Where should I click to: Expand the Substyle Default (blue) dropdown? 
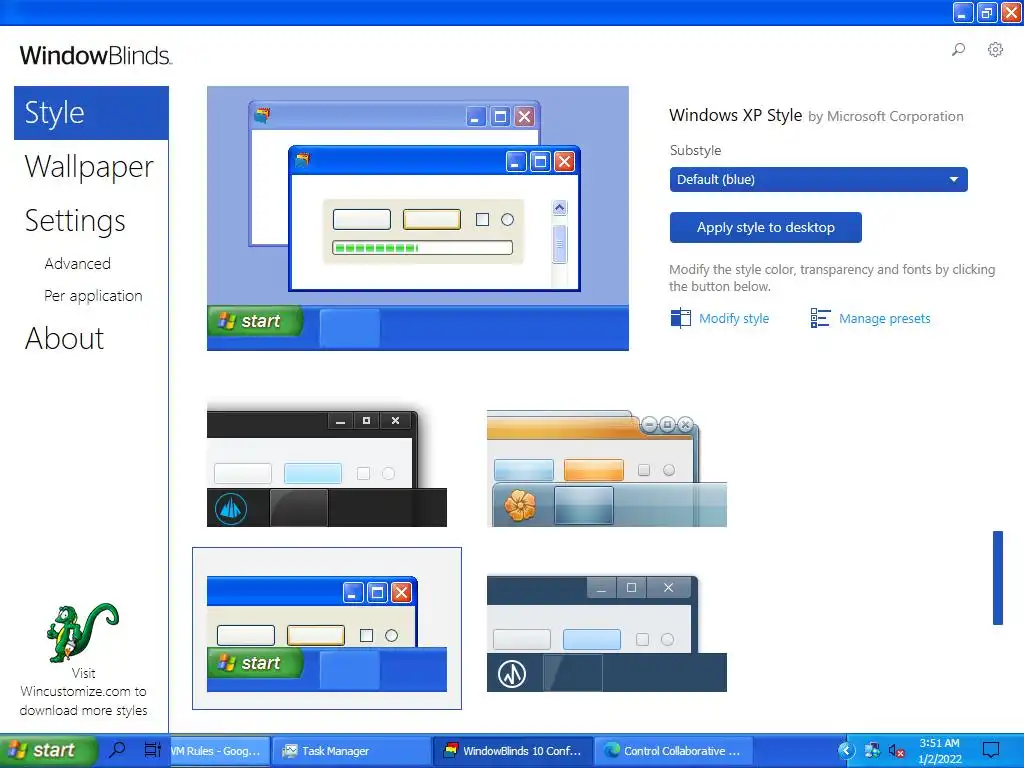point(818,180)
